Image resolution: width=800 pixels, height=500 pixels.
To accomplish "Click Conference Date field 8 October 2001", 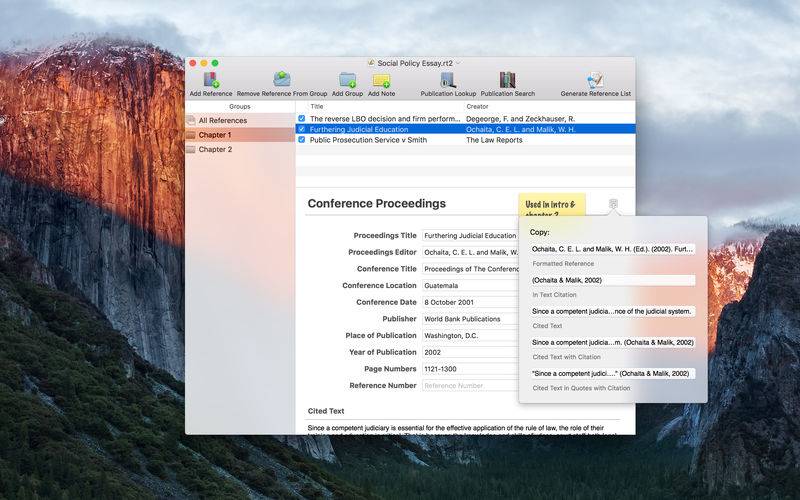I will click(x=470, y=302).
